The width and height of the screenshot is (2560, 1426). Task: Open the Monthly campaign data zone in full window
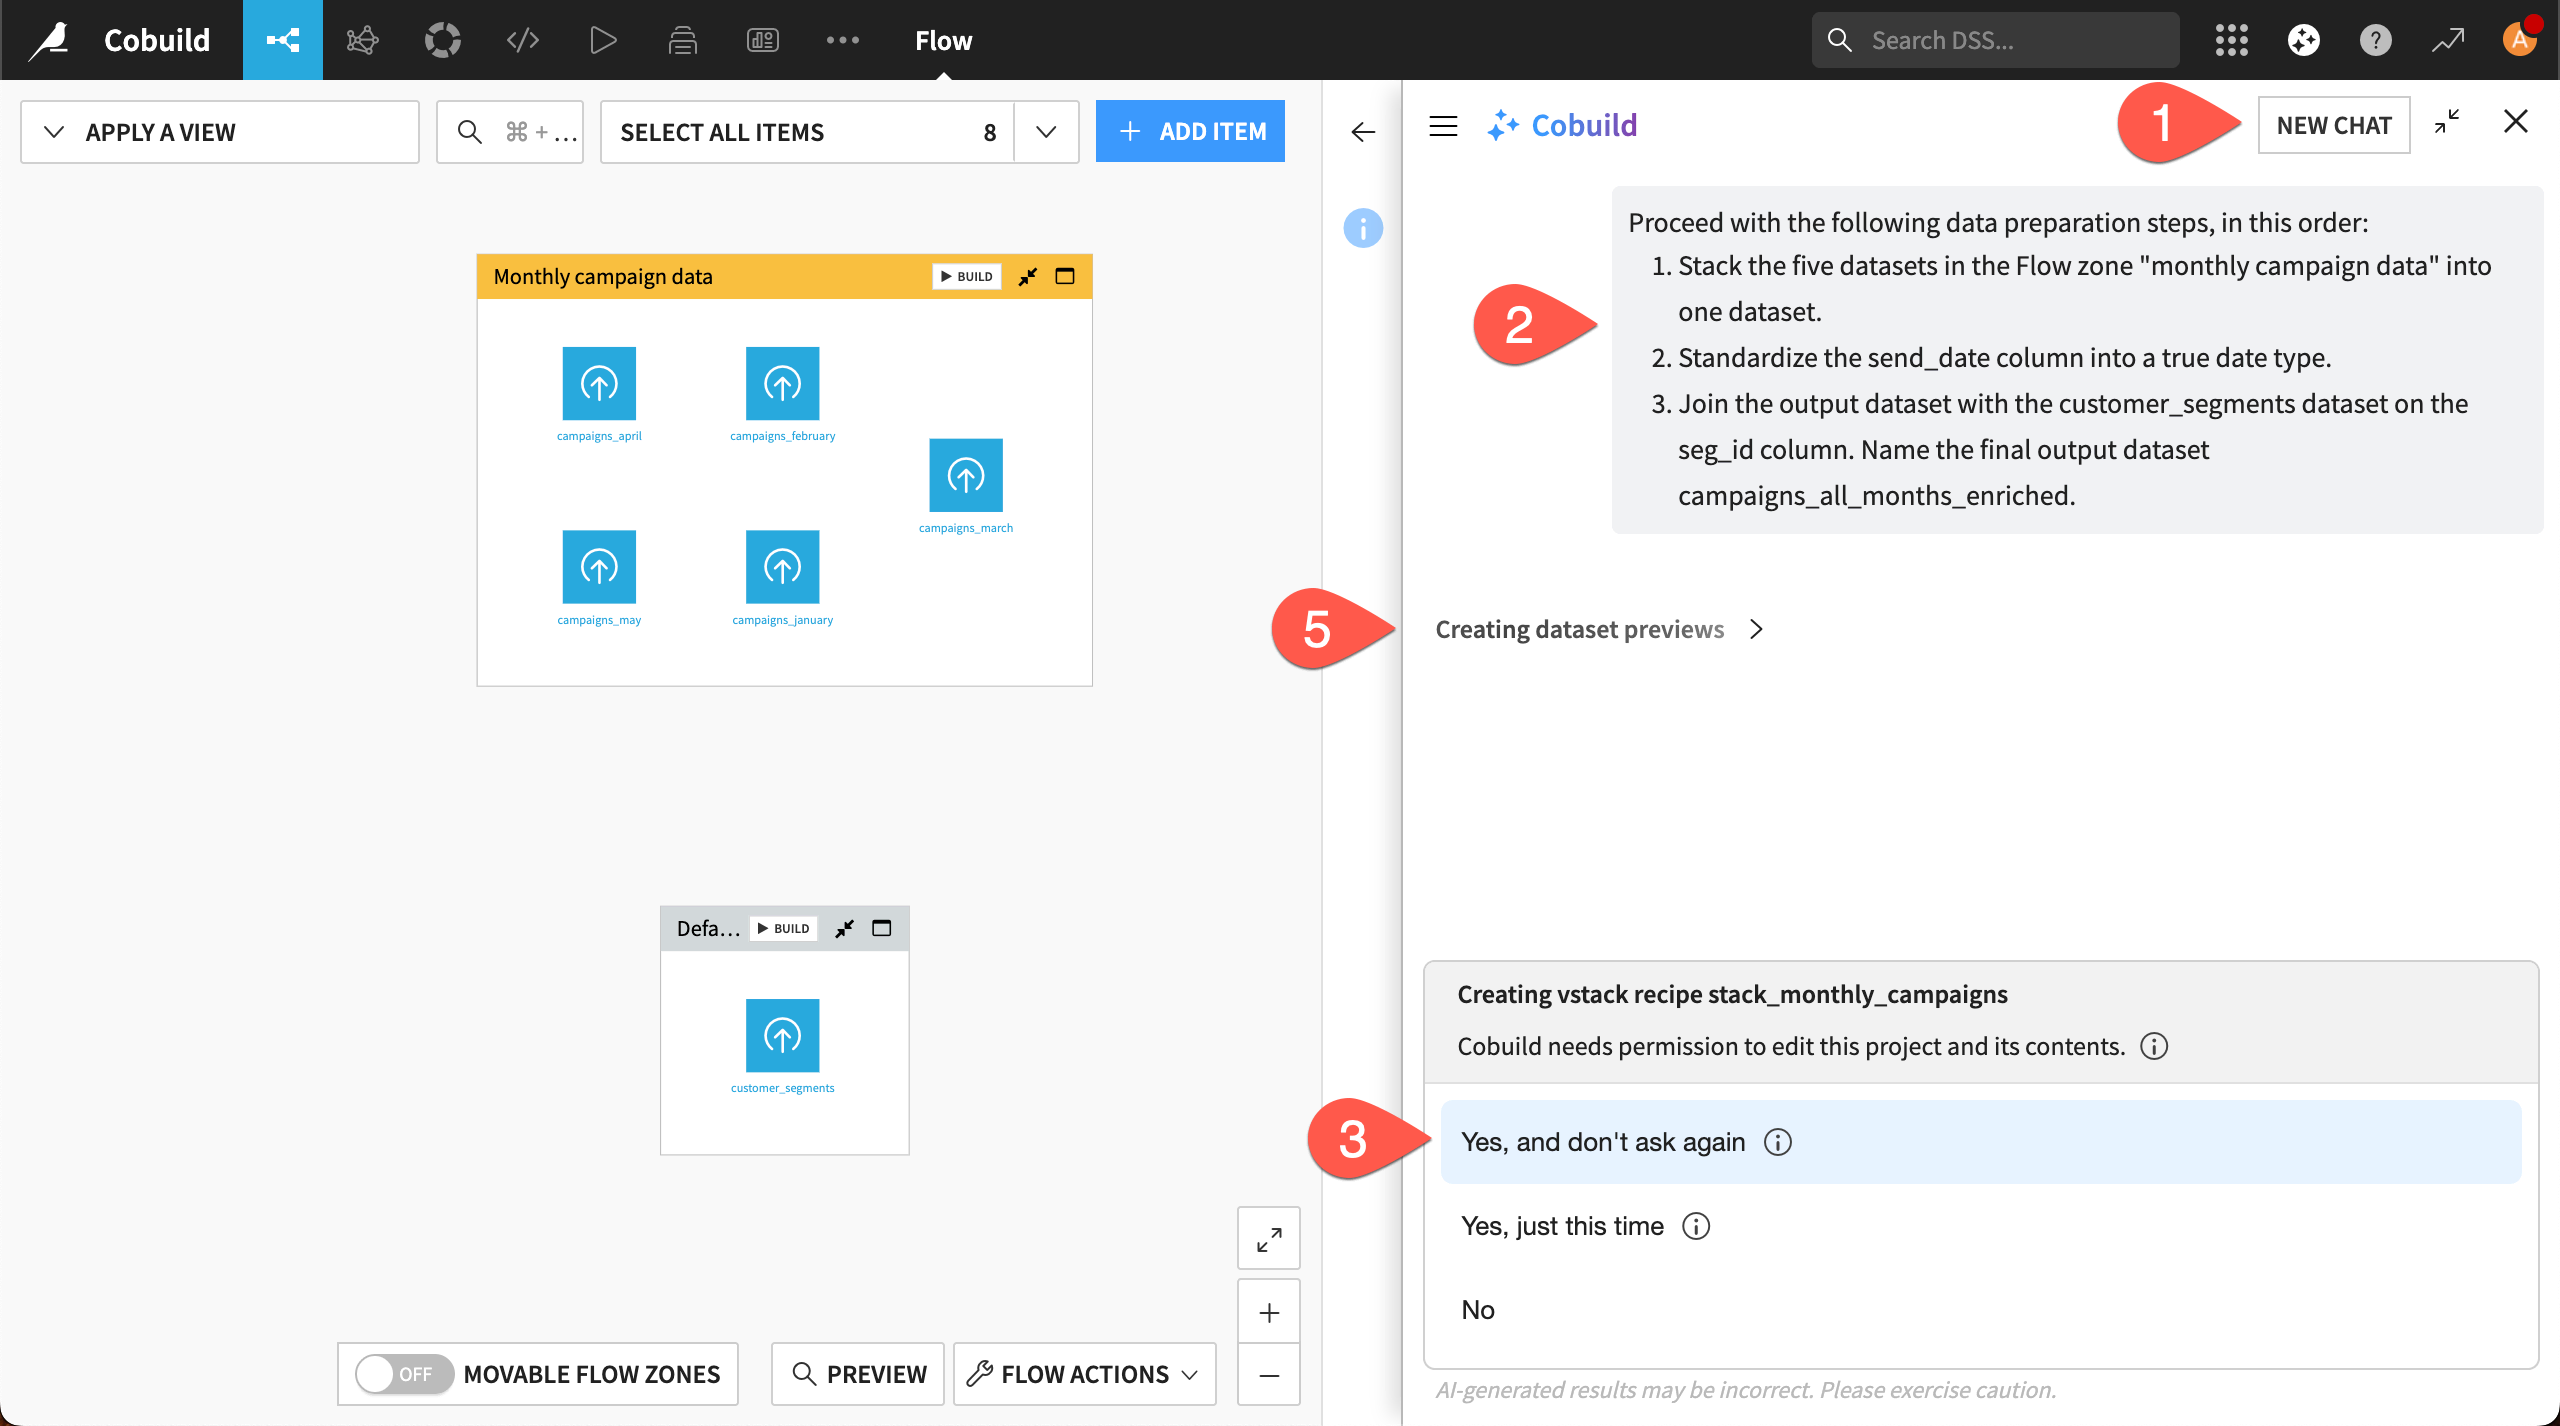click(1065, 276)
